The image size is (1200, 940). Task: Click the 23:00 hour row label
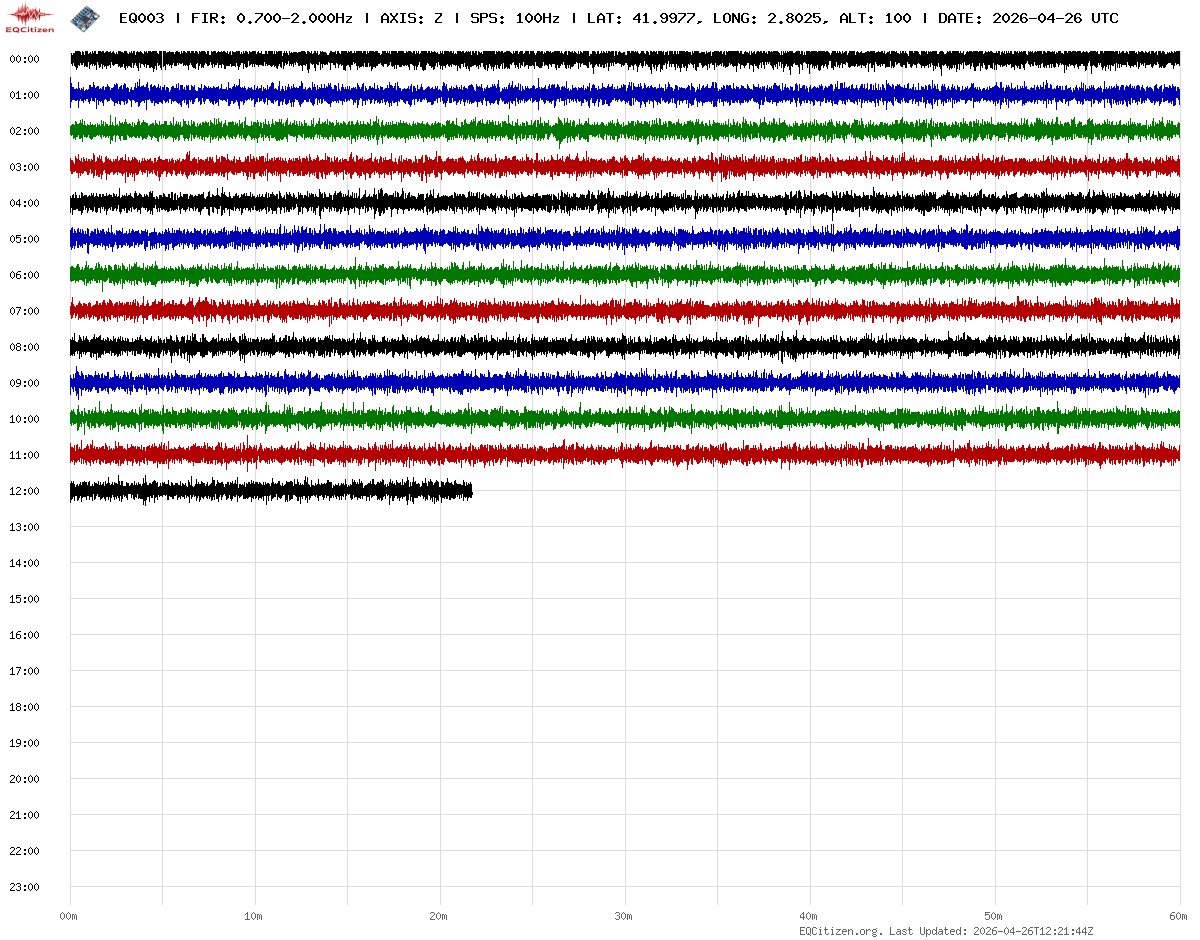pyautogui.click(x=24, y=887)
